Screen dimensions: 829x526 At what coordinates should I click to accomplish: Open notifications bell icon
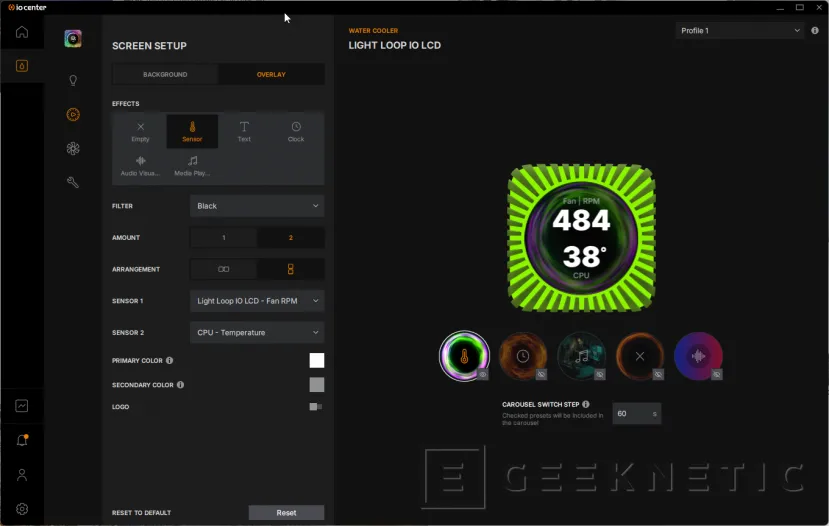point(22,440)
